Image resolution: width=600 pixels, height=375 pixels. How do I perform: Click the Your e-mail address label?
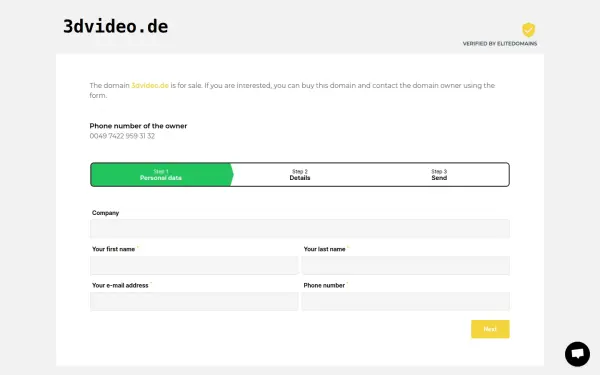click(120, 285)
